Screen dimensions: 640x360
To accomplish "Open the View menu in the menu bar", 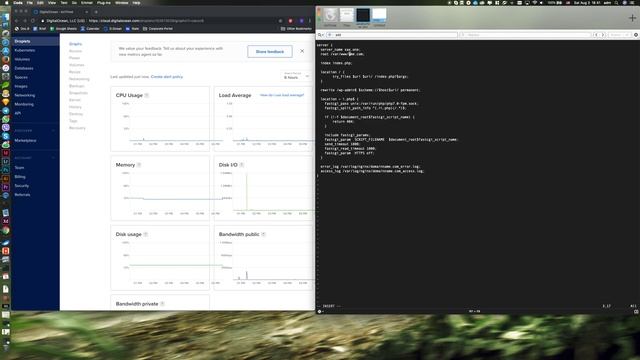I will (52, 2).
